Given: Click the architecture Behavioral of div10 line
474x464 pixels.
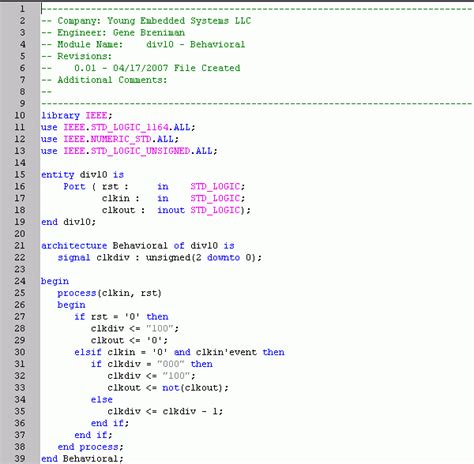Looking at the screenshot, I should coord(138,246).
